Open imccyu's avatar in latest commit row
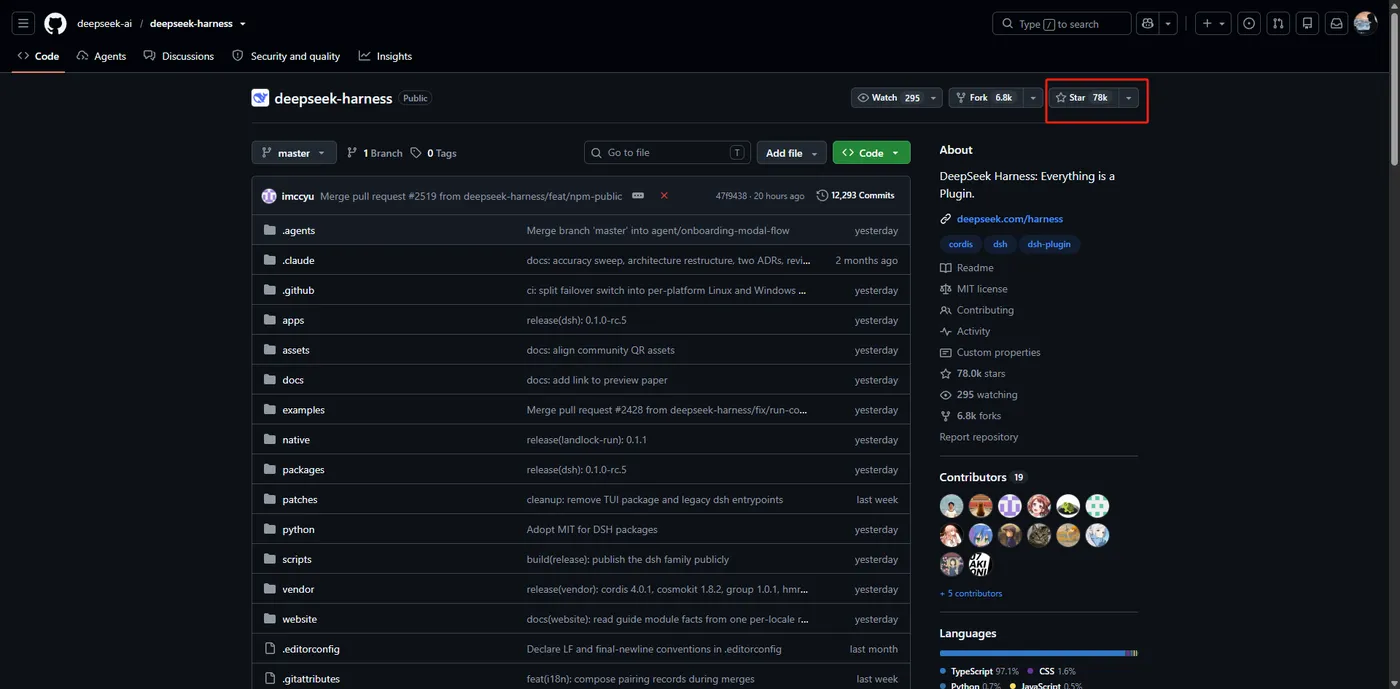 pyautogui.click(x=269, y=196)
